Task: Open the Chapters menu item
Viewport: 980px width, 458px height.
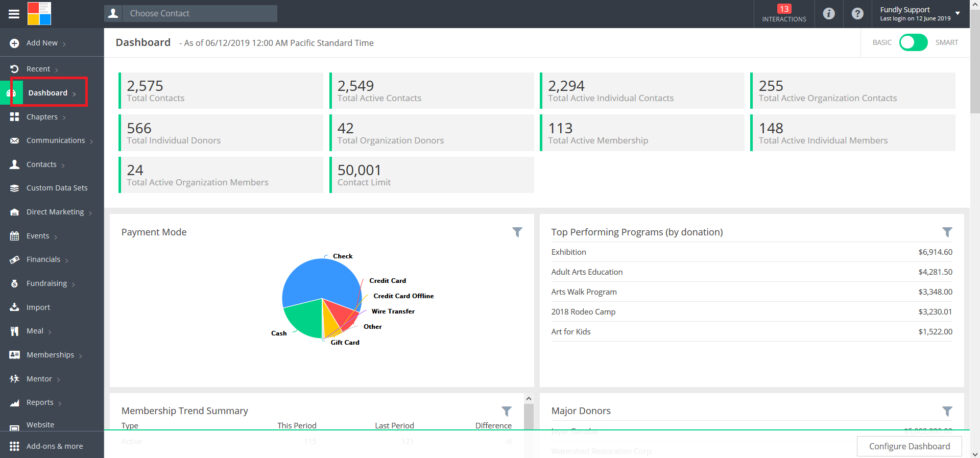Action: [x=42, y=117]
